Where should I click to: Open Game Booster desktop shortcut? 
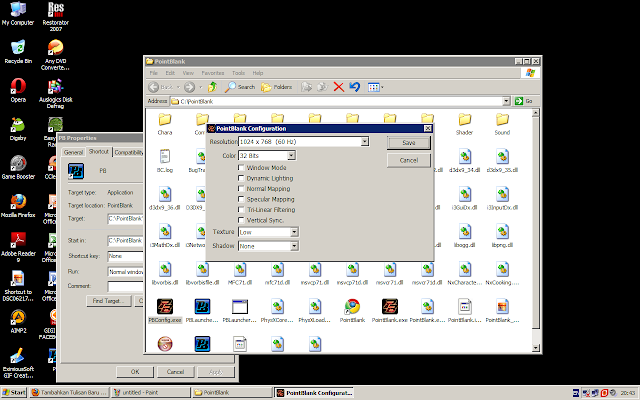pyautogui.click(x=18, y=167)
